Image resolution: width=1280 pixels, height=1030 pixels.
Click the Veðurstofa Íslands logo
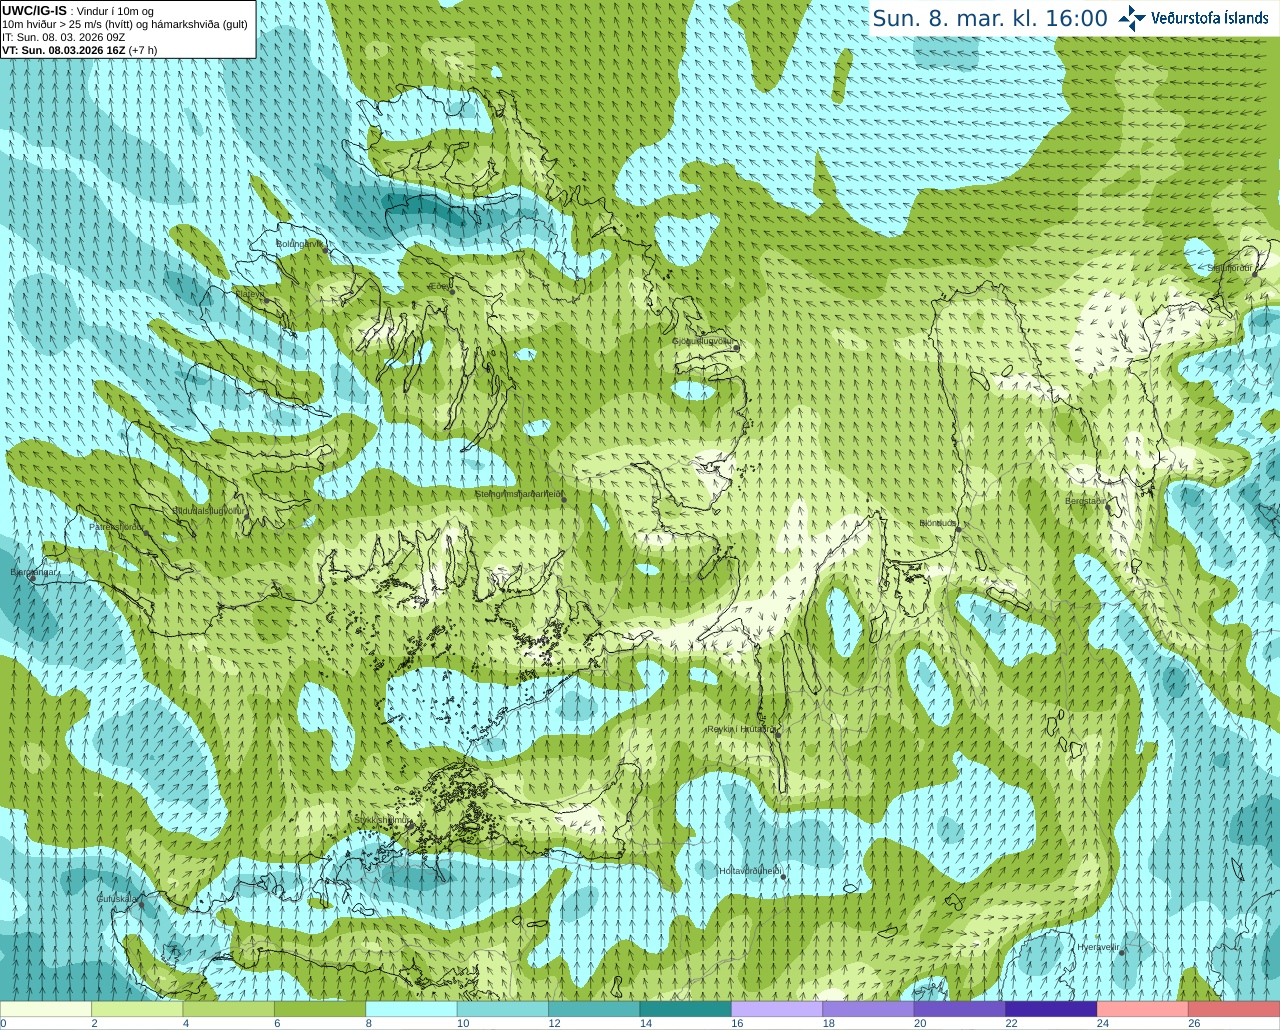coord(1194,18)
